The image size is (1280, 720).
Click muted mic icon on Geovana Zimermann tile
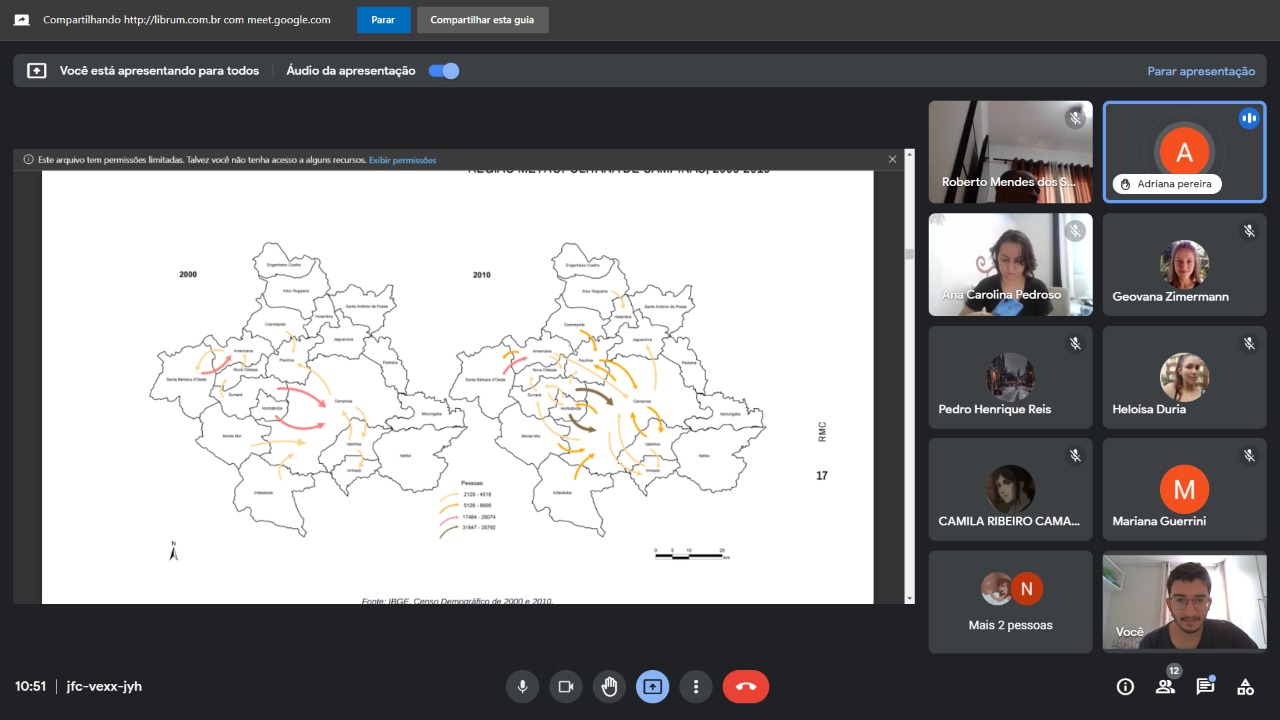1249,231
